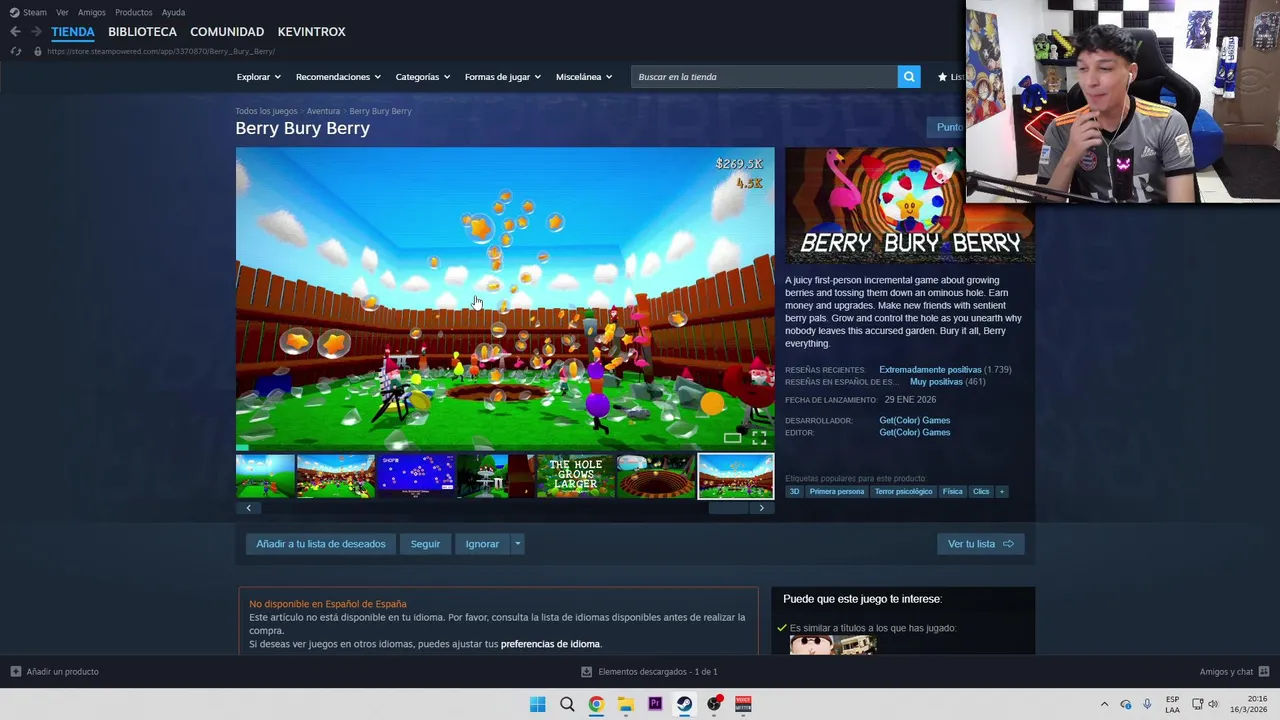Open the Ayuda menu

pyautogui.click(x=173, y=12)
